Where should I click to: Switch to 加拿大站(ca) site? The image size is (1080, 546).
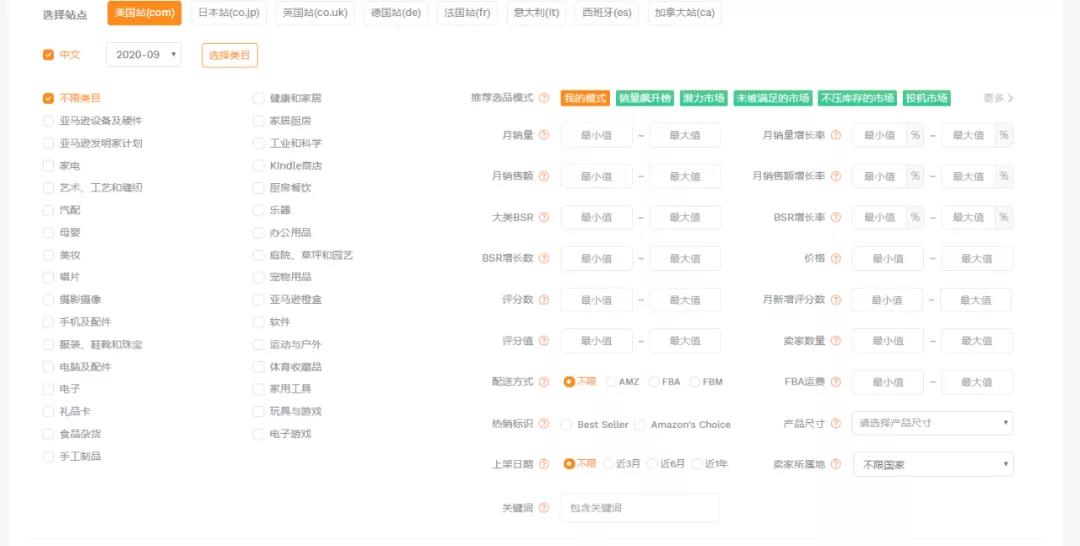tap(685, 13)
